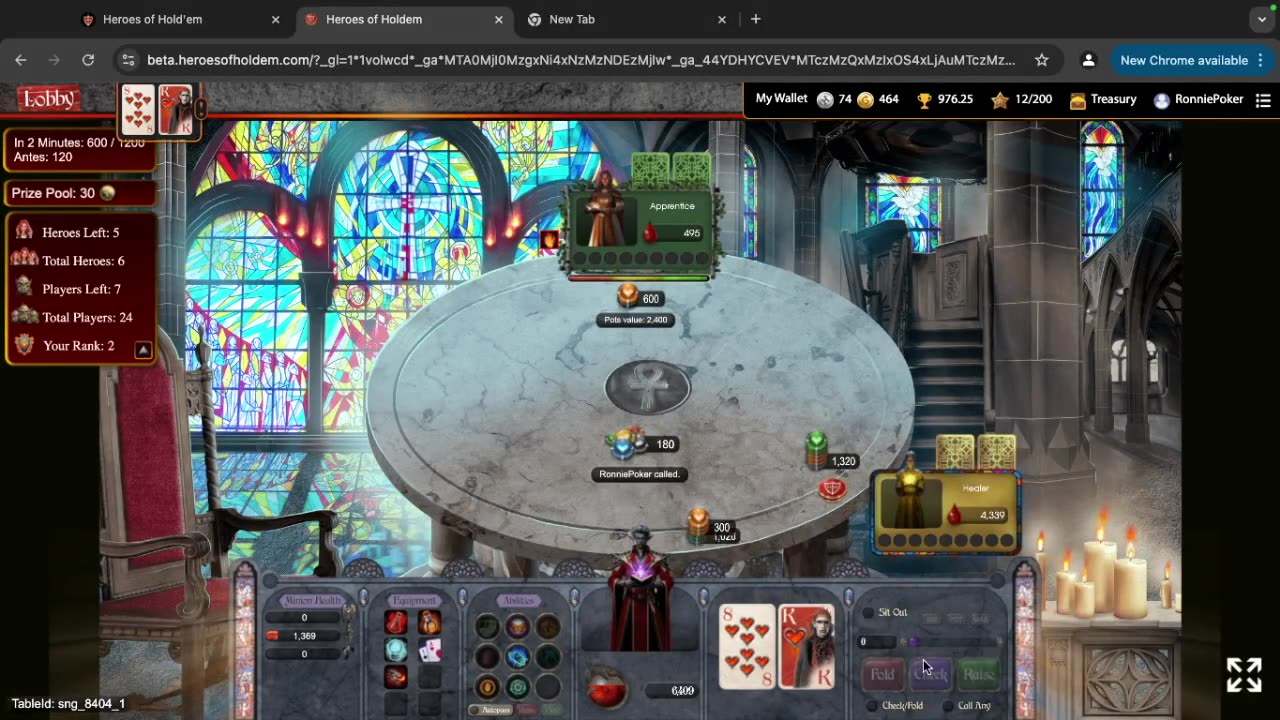Click the silver coin wallet balance icon
The image size is (1280, 720).
click(x=825, y=99)
